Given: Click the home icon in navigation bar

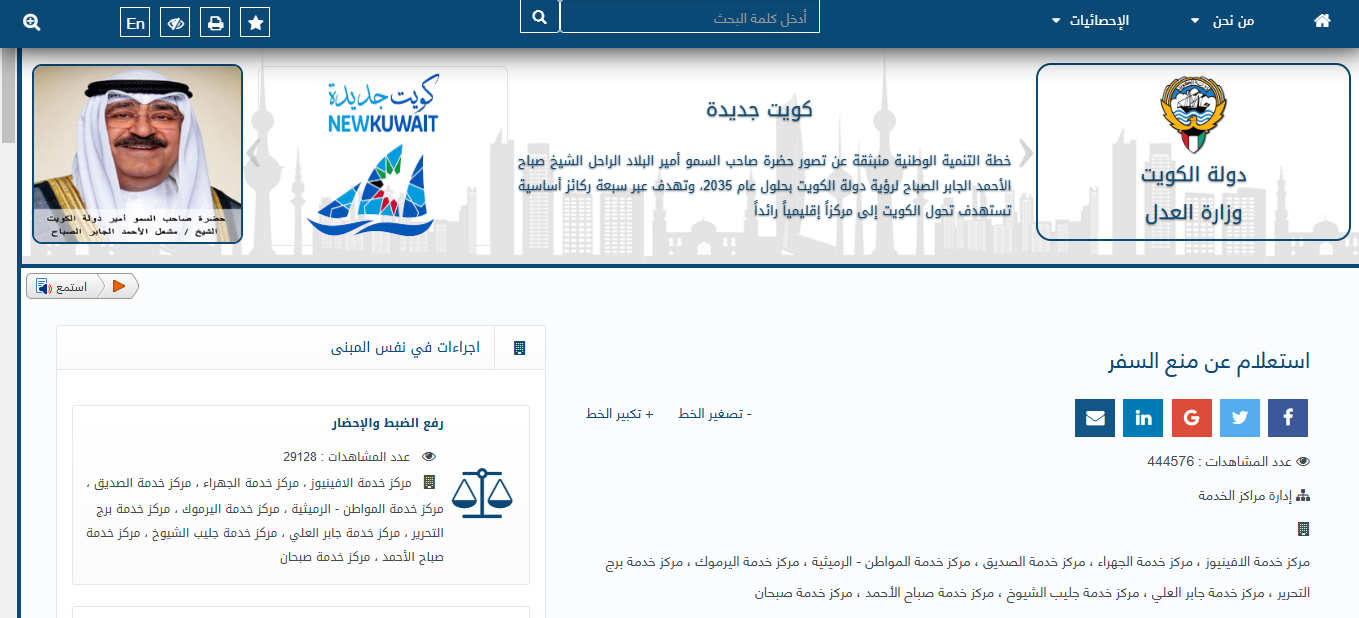Looking at the screenshot, I should 1322,21.
